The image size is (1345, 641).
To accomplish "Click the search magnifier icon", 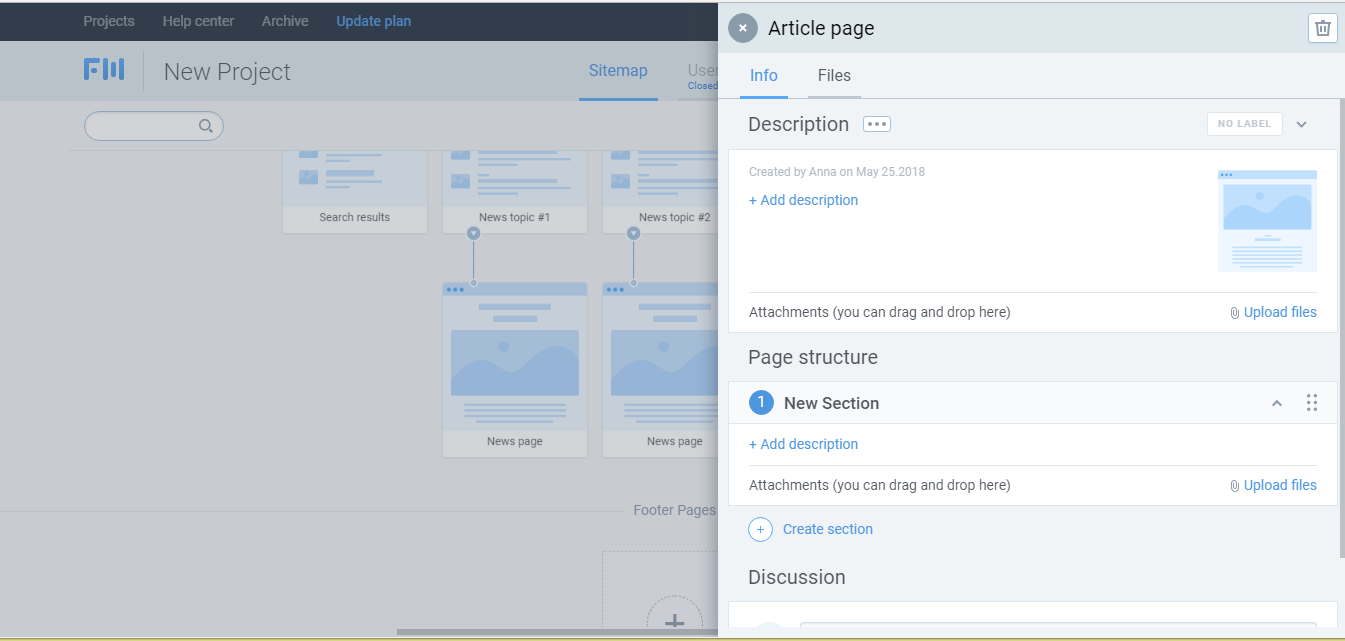I will coord(206,126).
